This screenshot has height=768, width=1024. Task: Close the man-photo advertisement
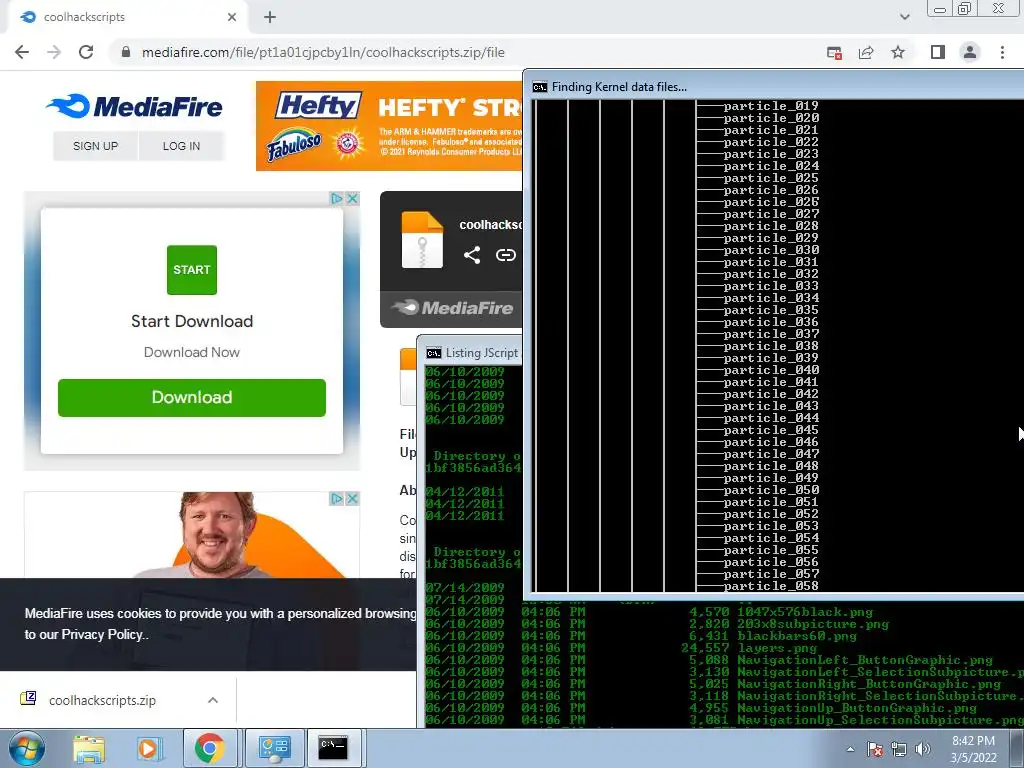(353, 499)
